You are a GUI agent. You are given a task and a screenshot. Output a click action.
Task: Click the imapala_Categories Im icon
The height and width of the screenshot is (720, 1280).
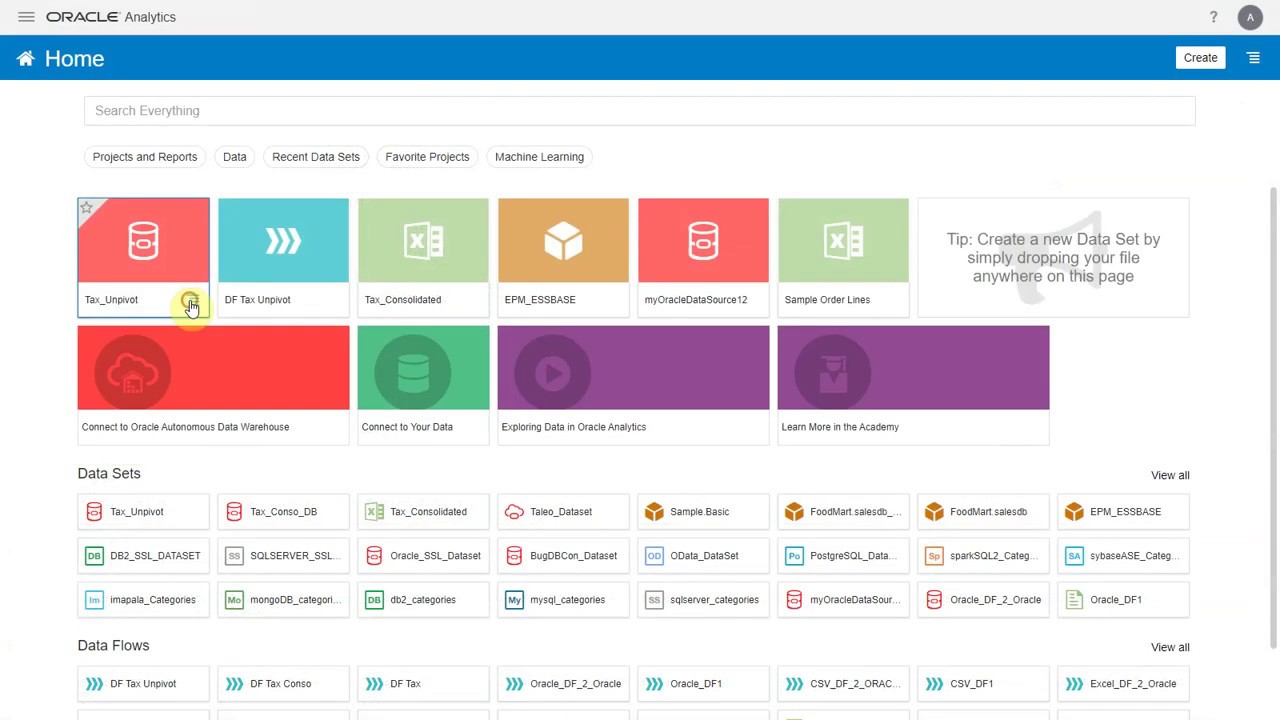click(x=94, y=600)
